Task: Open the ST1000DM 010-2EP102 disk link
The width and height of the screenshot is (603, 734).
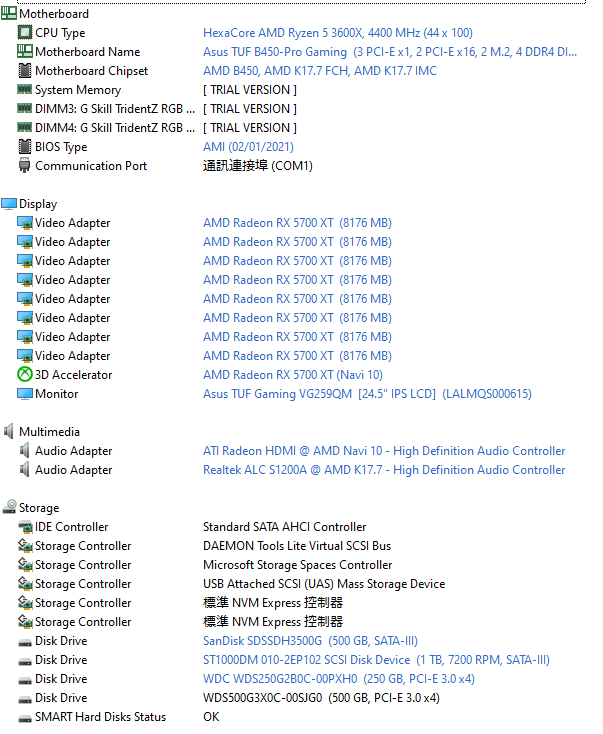Action: click(376, 660)
